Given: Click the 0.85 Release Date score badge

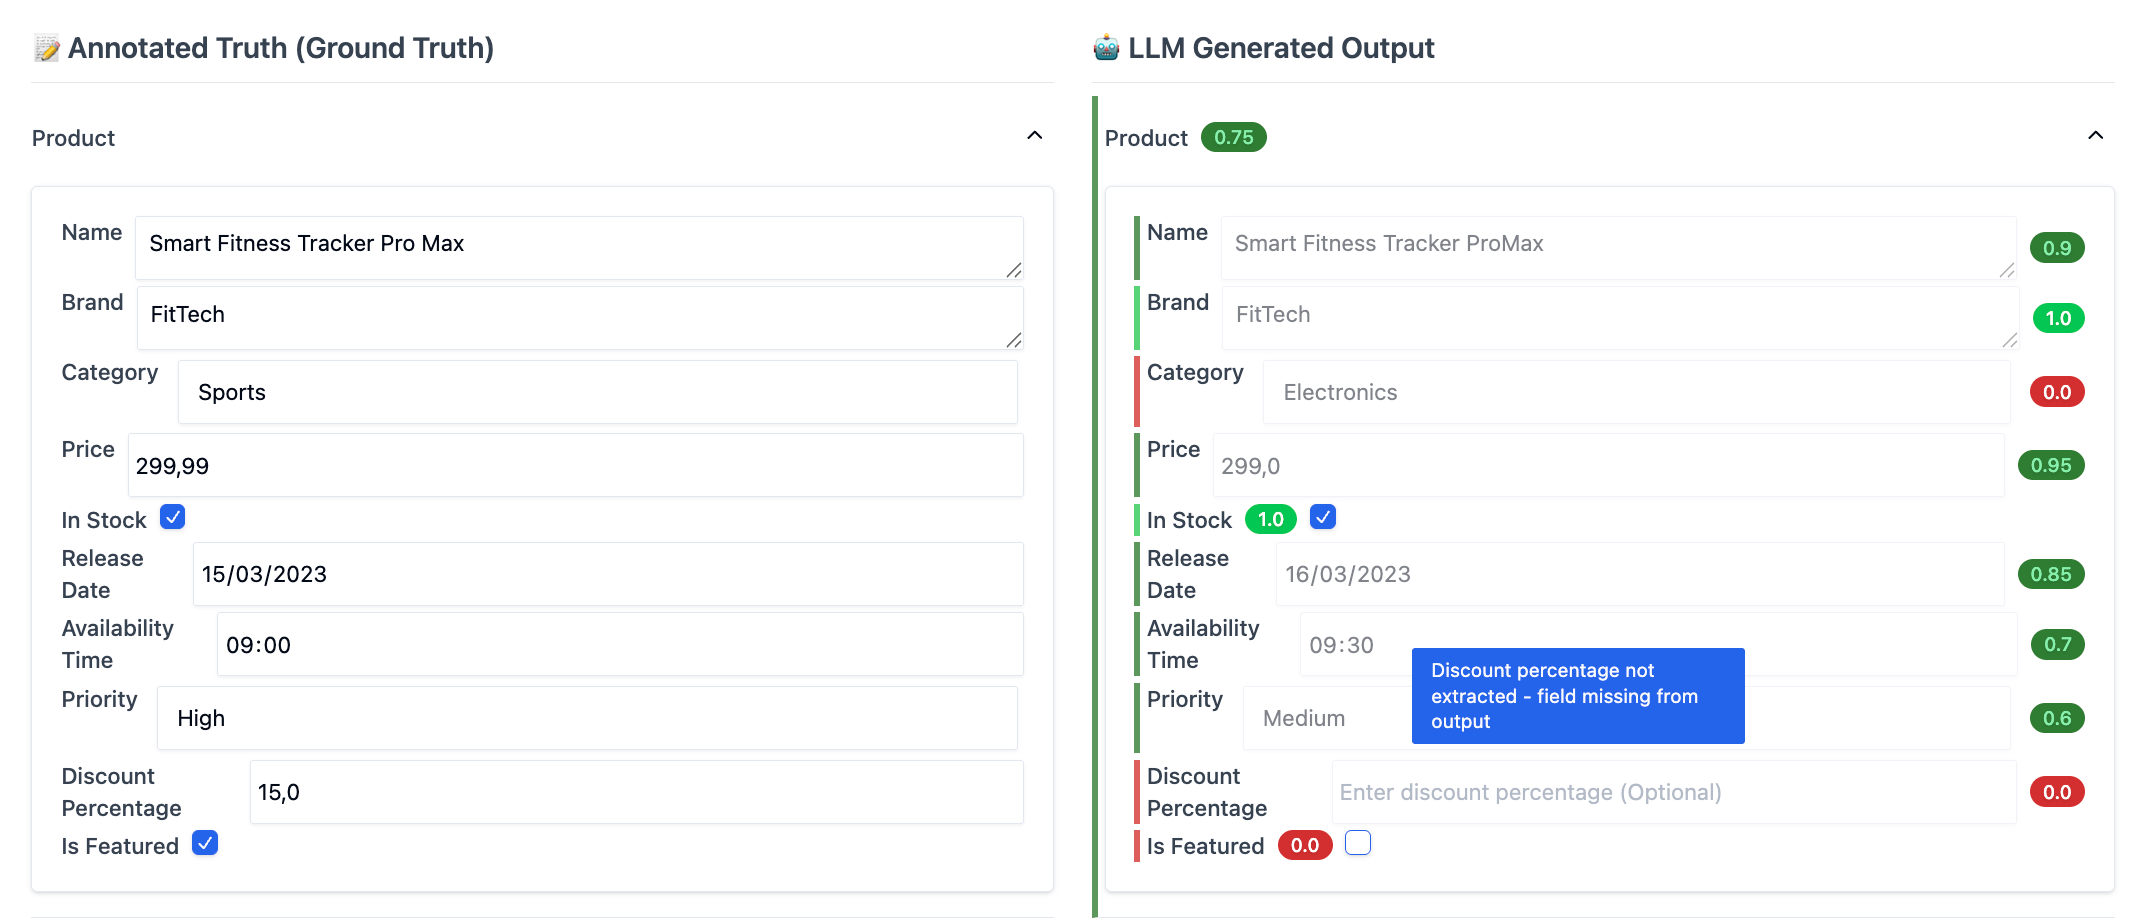Looking at the screenshot, I should point(2050,574).
